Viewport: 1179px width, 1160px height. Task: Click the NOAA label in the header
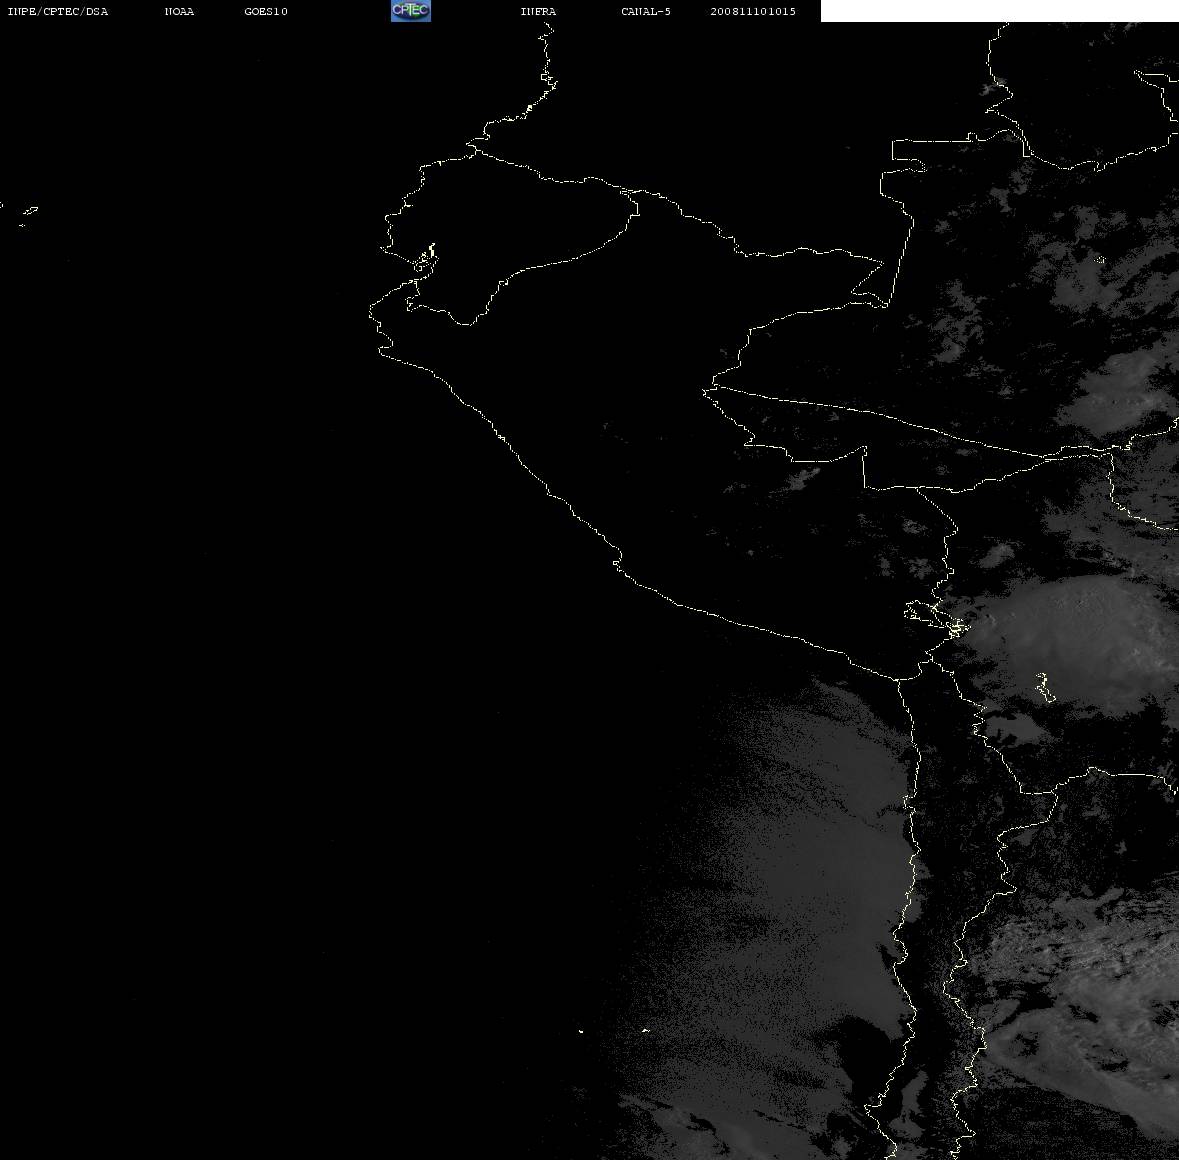tap(179, 11)
